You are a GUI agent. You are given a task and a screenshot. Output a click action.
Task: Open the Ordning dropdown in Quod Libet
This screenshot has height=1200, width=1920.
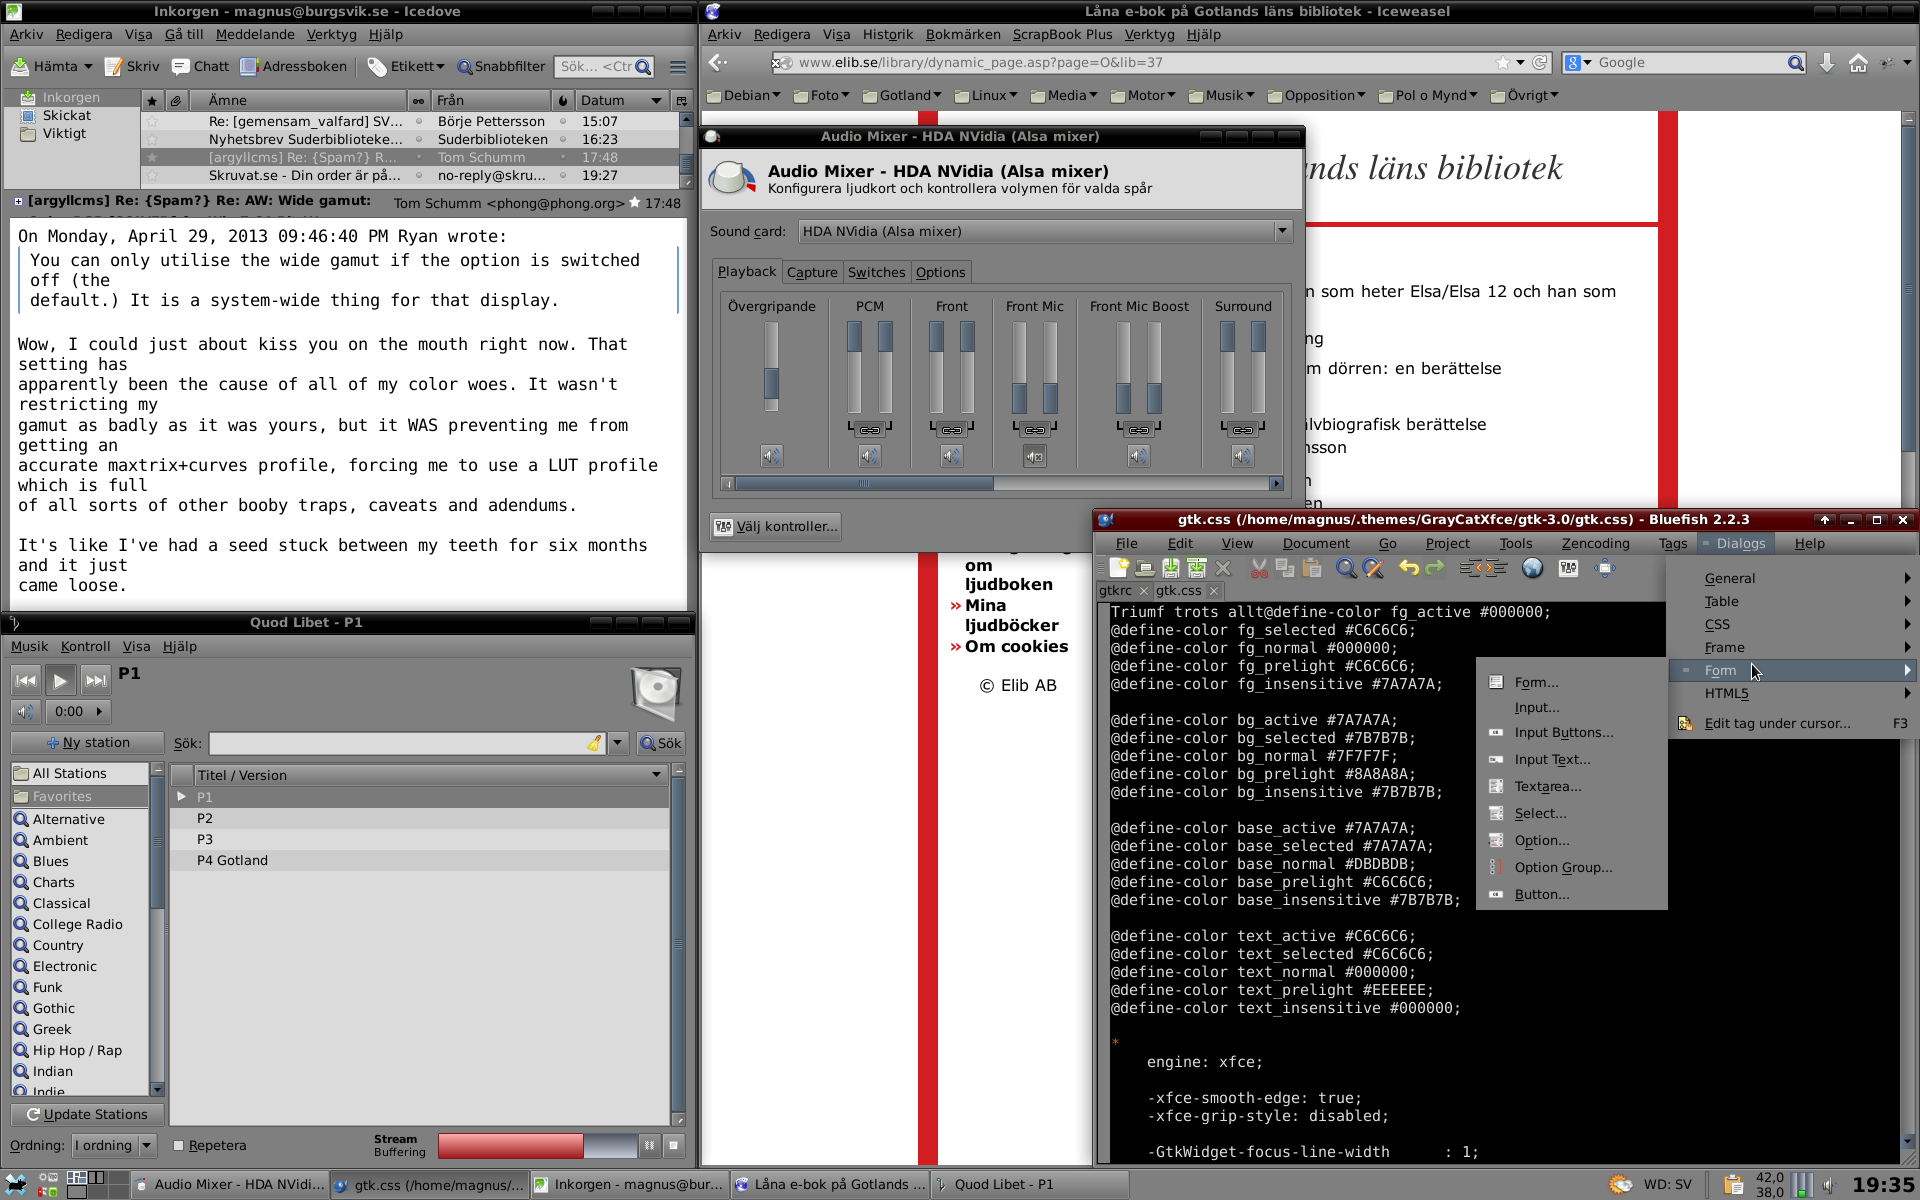pos(113,1145)
